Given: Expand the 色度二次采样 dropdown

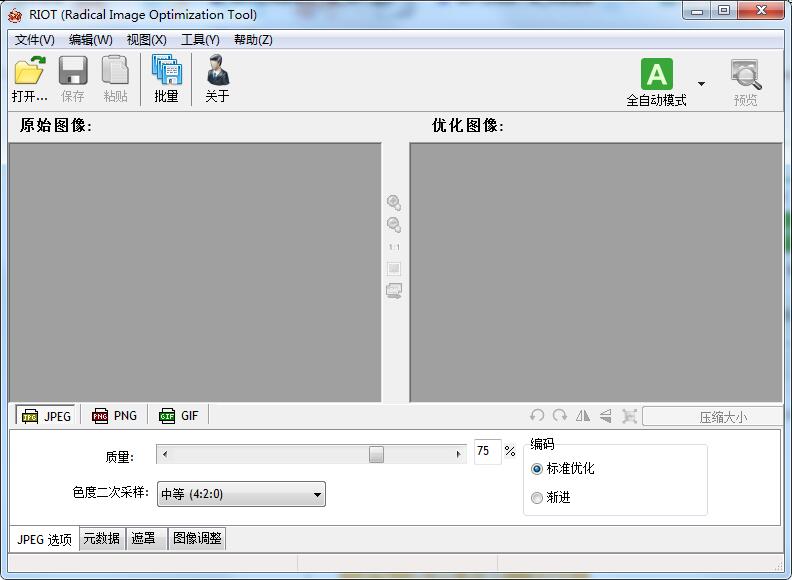Looking at the screenshot, I should (317, 494).
